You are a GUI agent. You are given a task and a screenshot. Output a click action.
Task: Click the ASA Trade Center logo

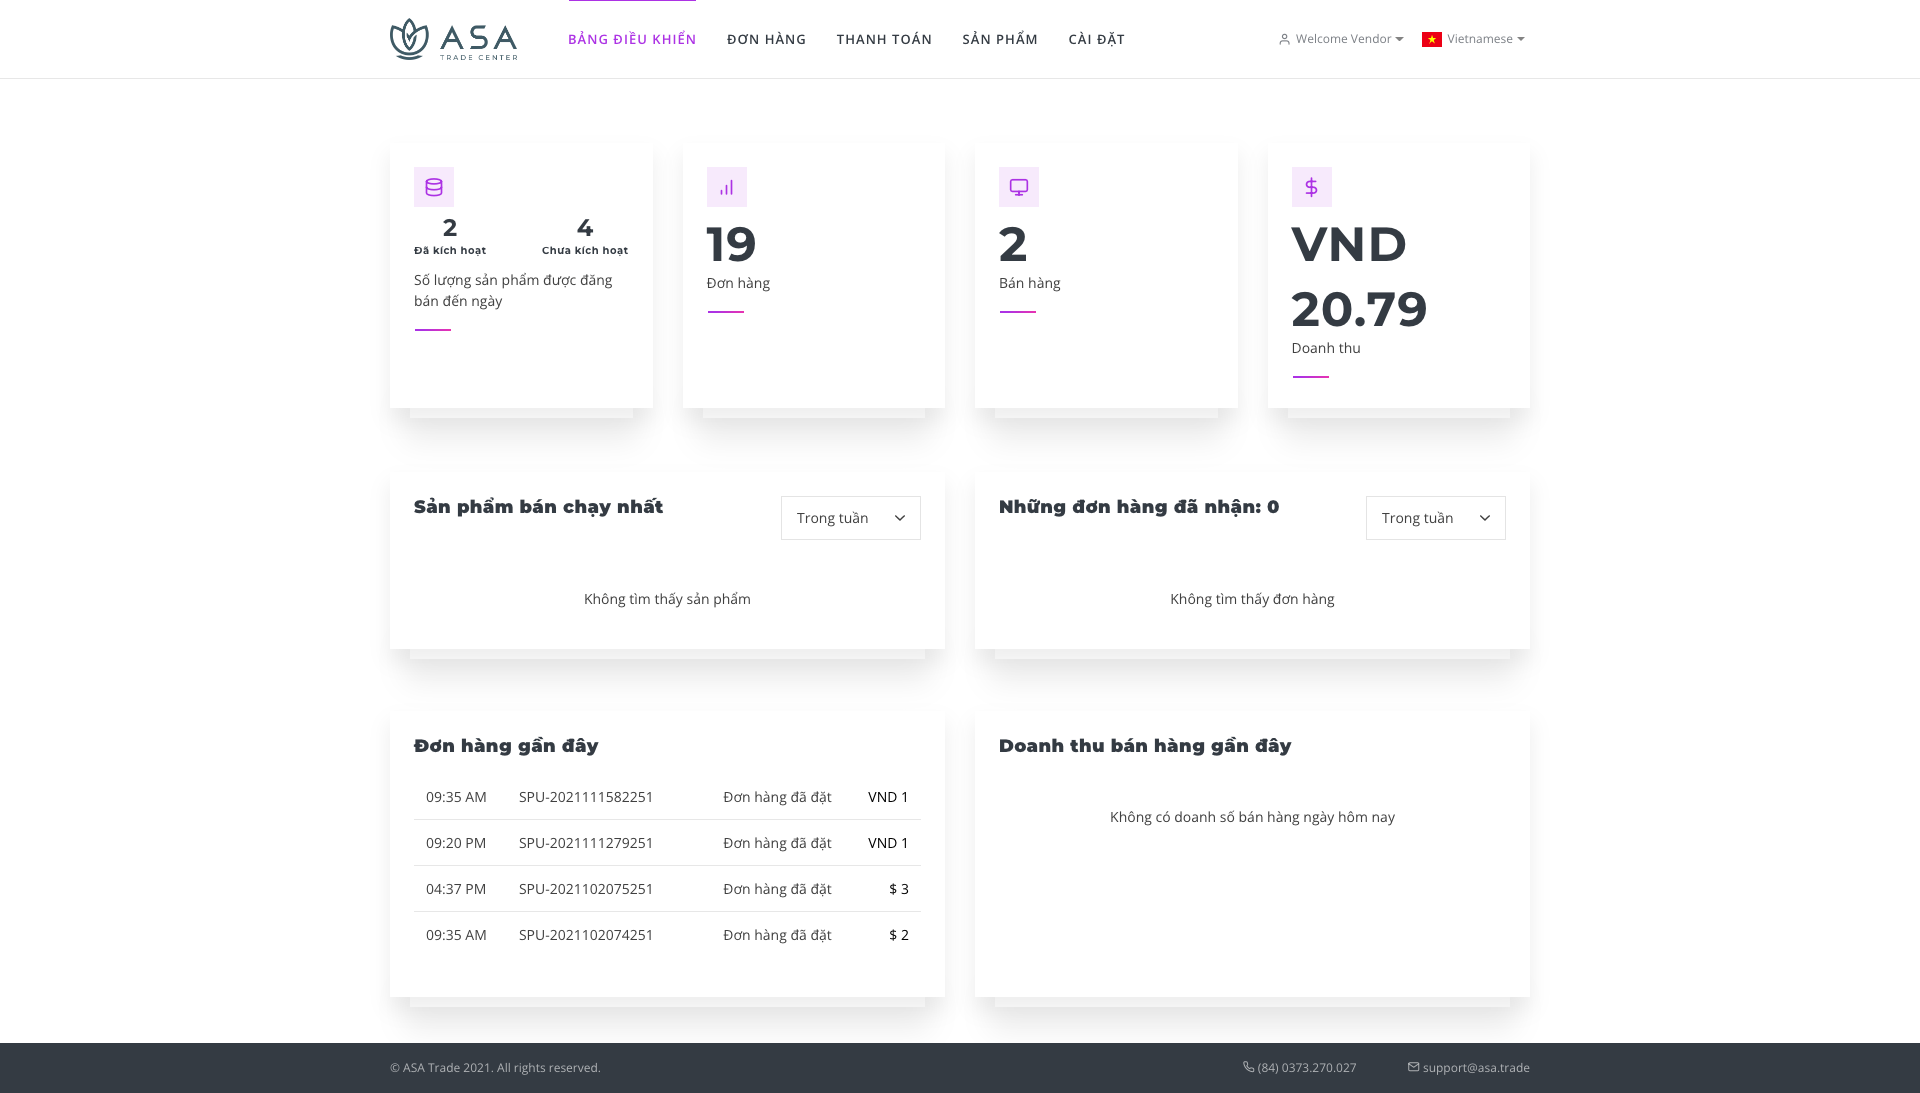[x=454, y=39]
